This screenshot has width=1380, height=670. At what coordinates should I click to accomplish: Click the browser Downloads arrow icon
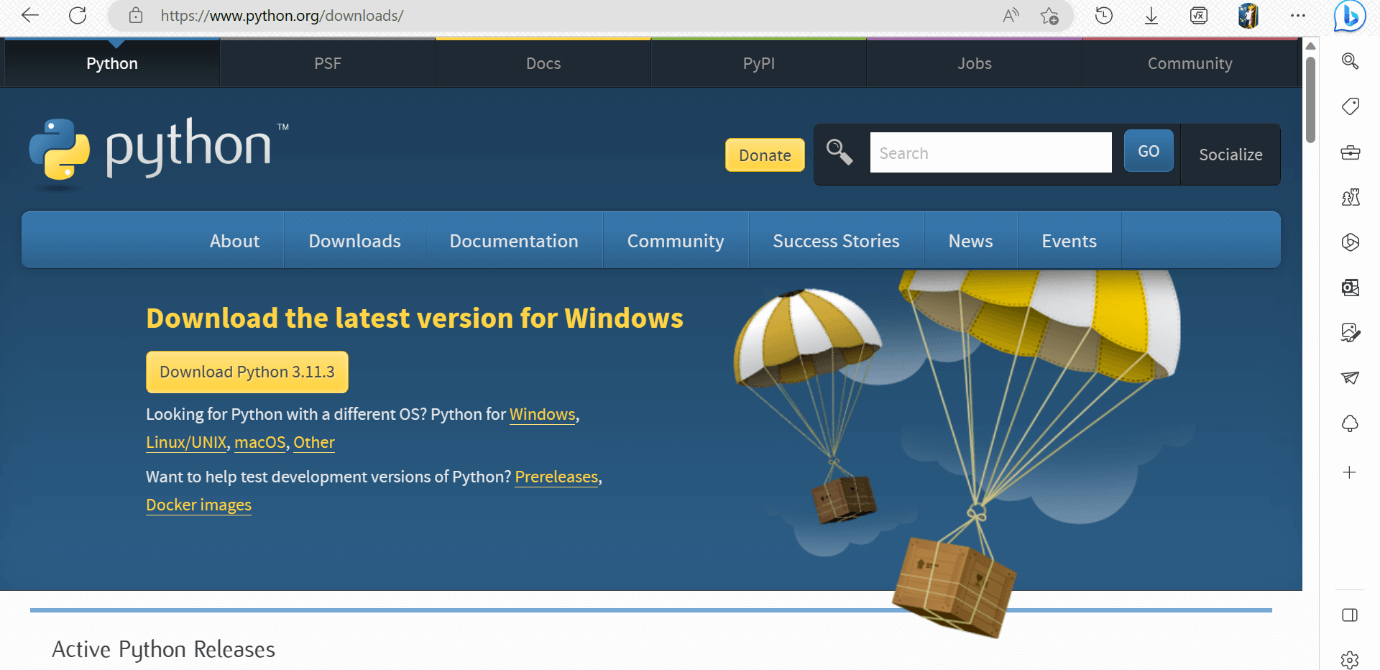[1151, 16]
